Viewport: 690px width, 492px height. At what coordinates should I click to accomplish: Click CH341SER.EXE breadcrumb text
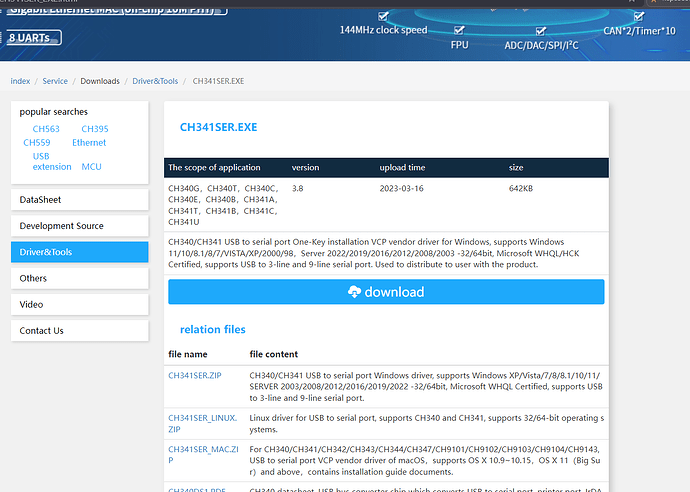click(x=218, y=81)
